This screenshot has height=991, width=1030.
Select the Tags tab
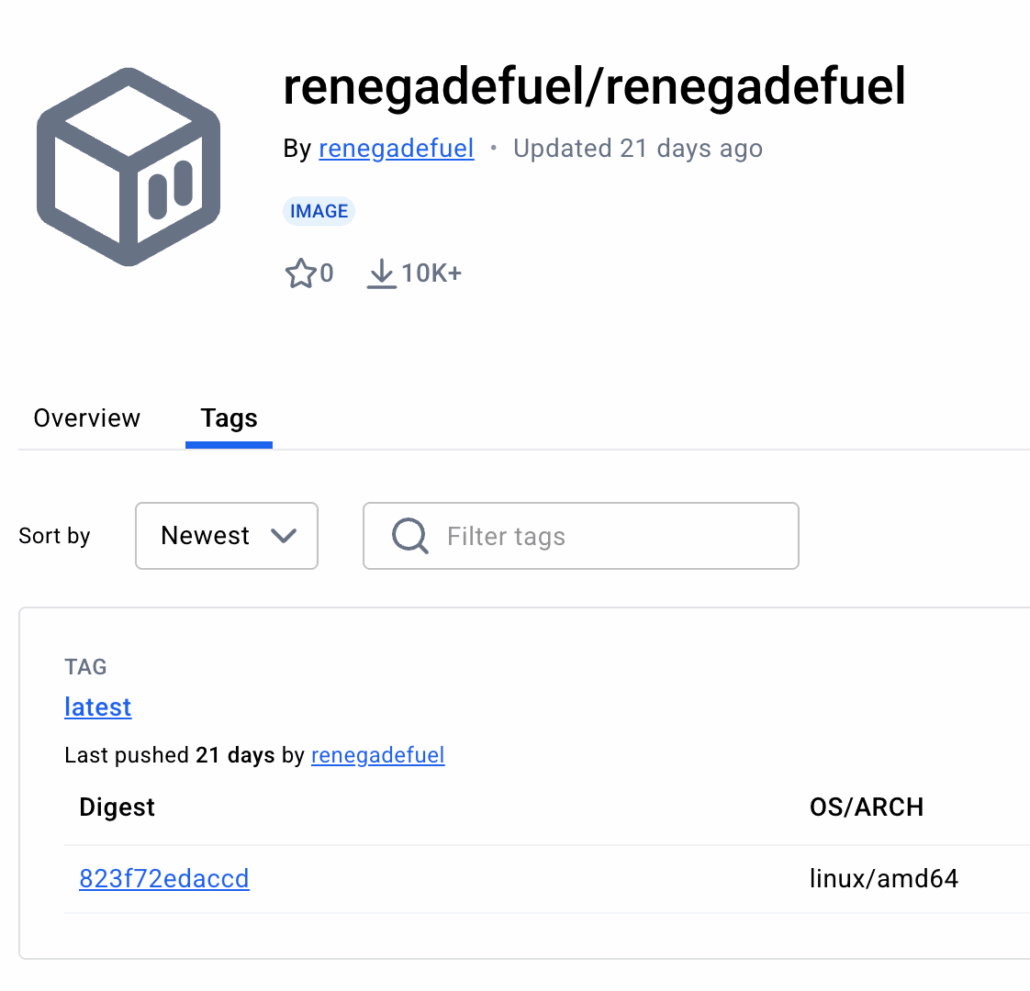click(229, 418)
